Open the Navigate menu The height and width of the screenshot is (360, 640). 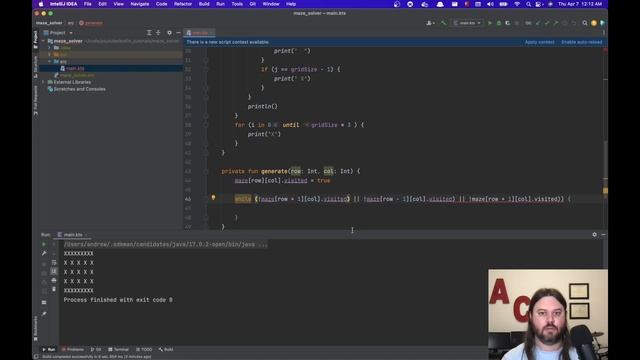140,4
